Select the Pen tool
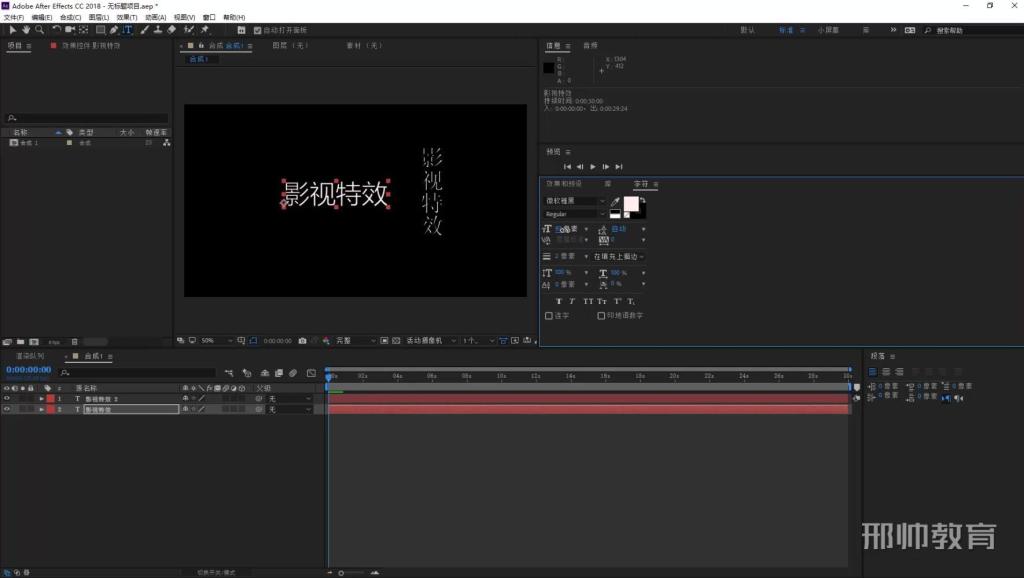The height and width of the screenshot is (578, 1024). point(114,29)
